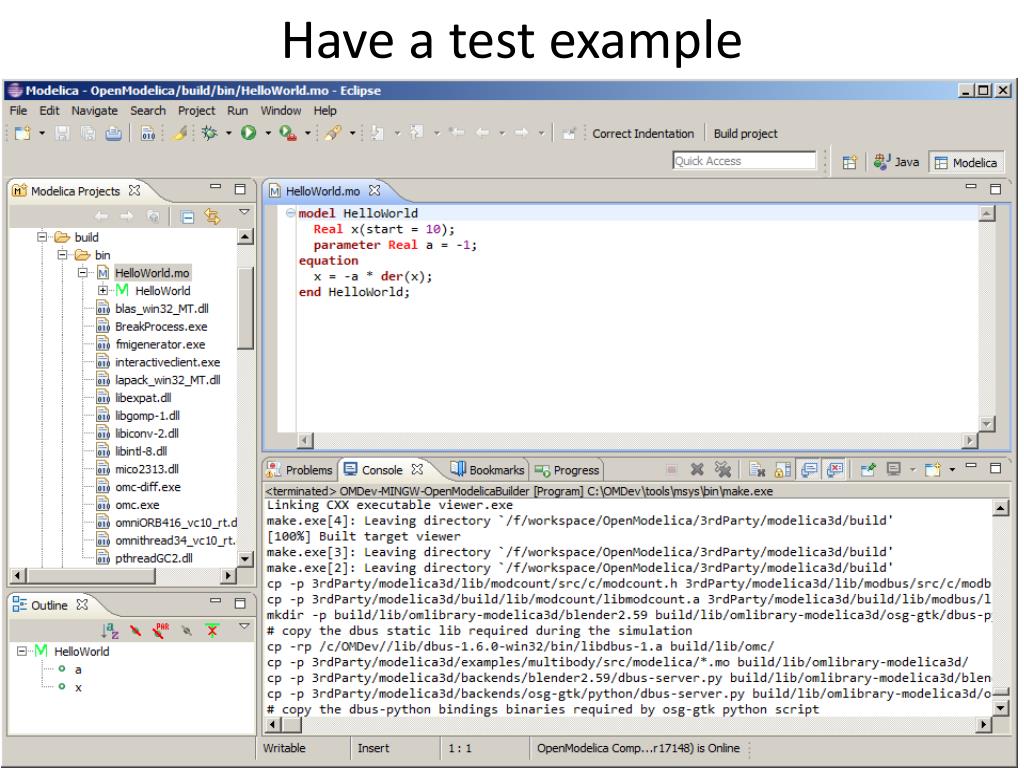The width and height of the screenshot is (1024, 768).
Task: Maximize the Outline panel
Action: [240, 603]
